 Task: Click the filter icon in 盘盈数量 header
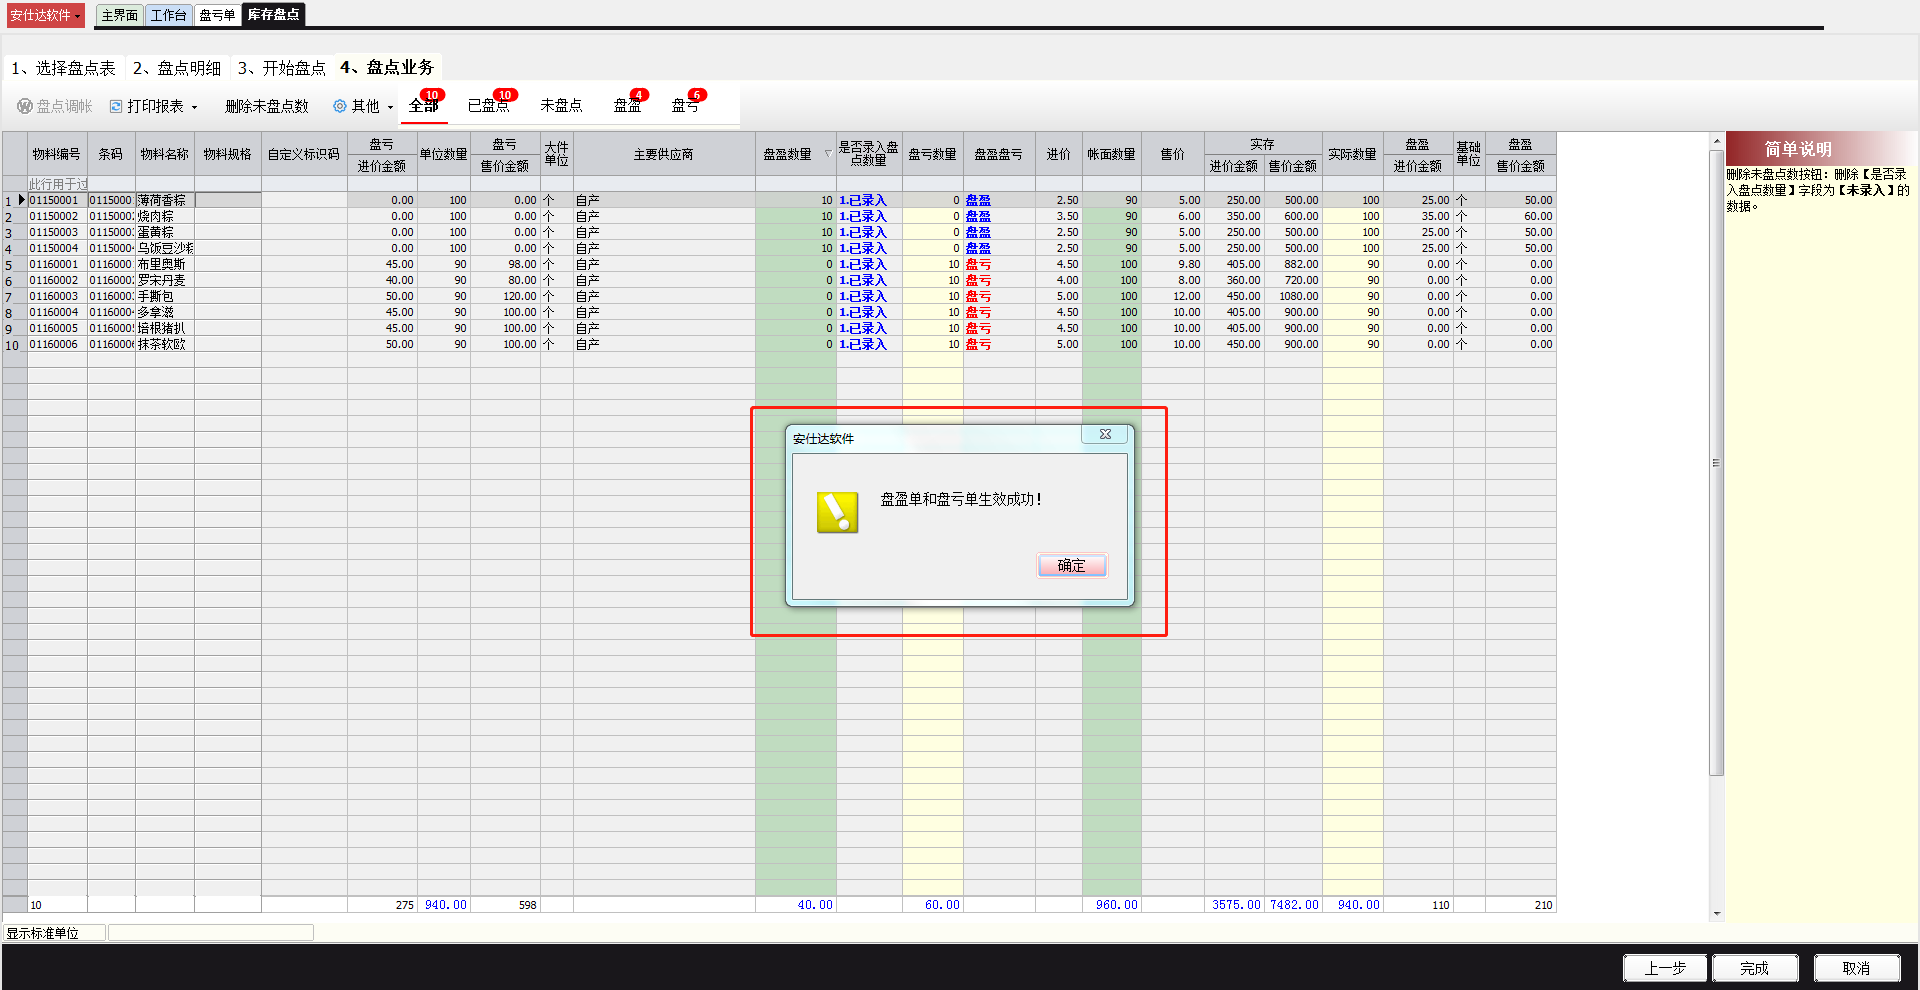pyautogui.click(x=827, y=154)
